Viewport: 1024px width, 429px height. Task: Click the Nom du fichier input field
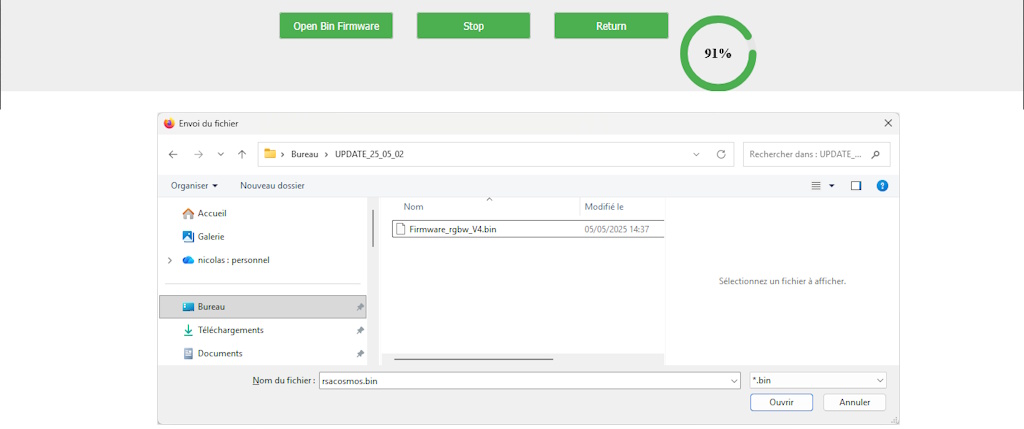coord(525,381)
